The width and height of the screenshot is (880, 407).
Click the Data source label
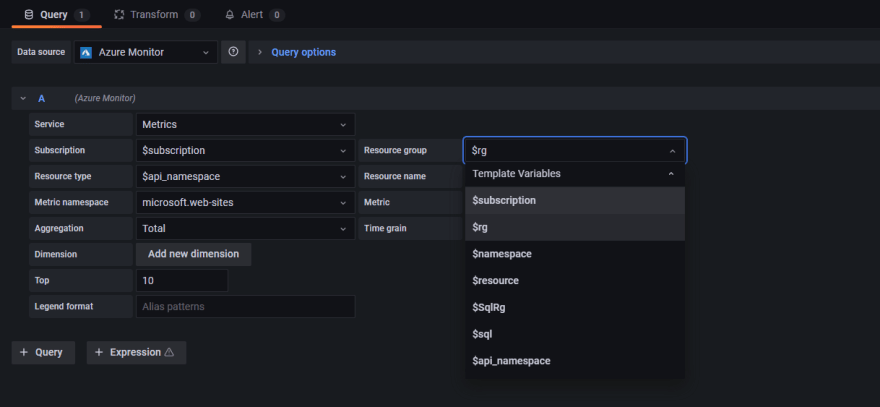tap(41, 52)
